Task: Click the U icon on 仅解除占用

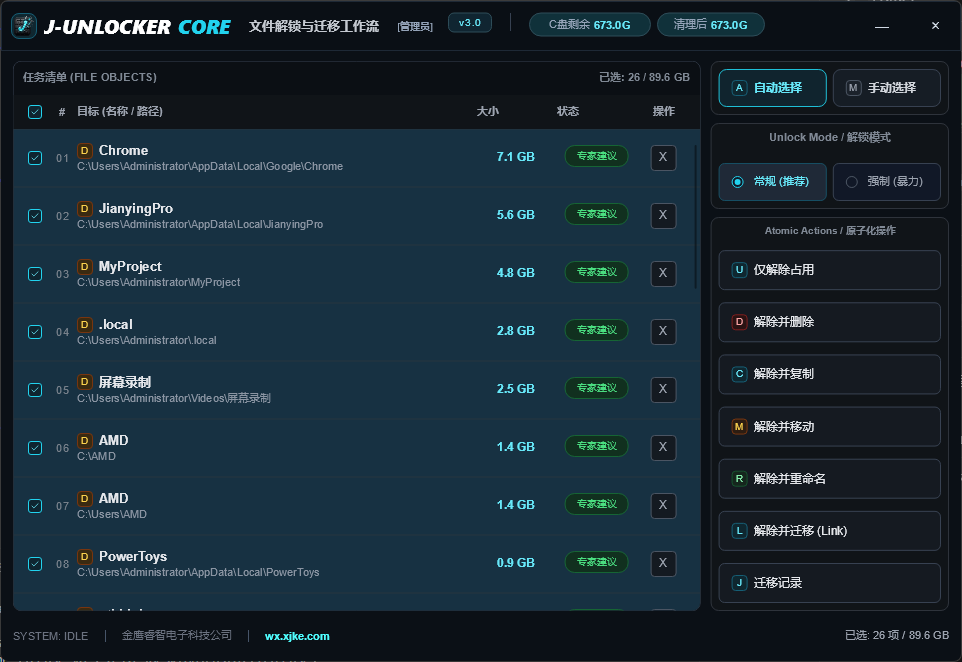Action: 739,269
